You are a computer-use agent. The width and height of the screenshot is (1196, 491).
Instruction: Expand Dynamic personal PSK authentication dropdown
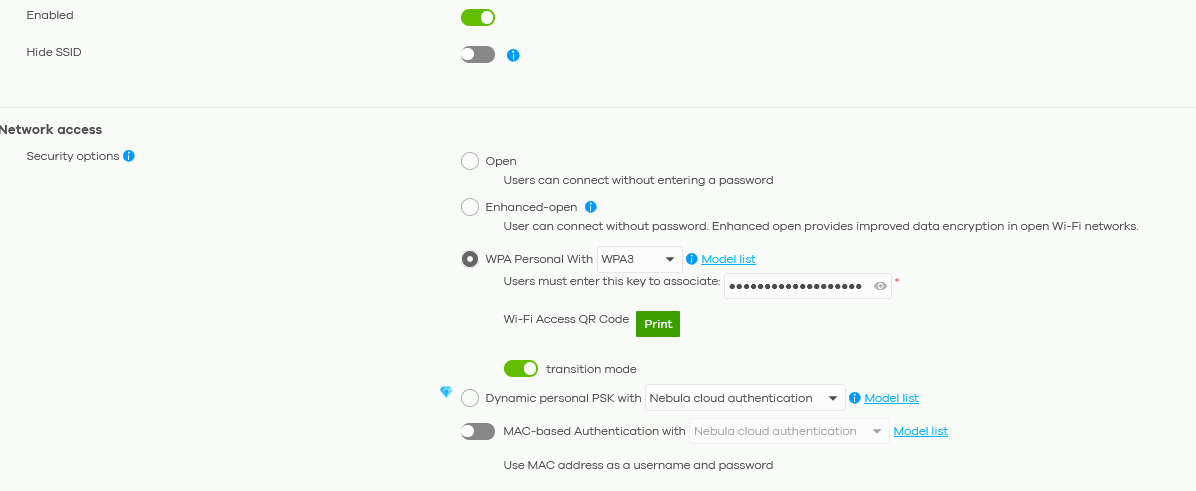coord(745,398)
